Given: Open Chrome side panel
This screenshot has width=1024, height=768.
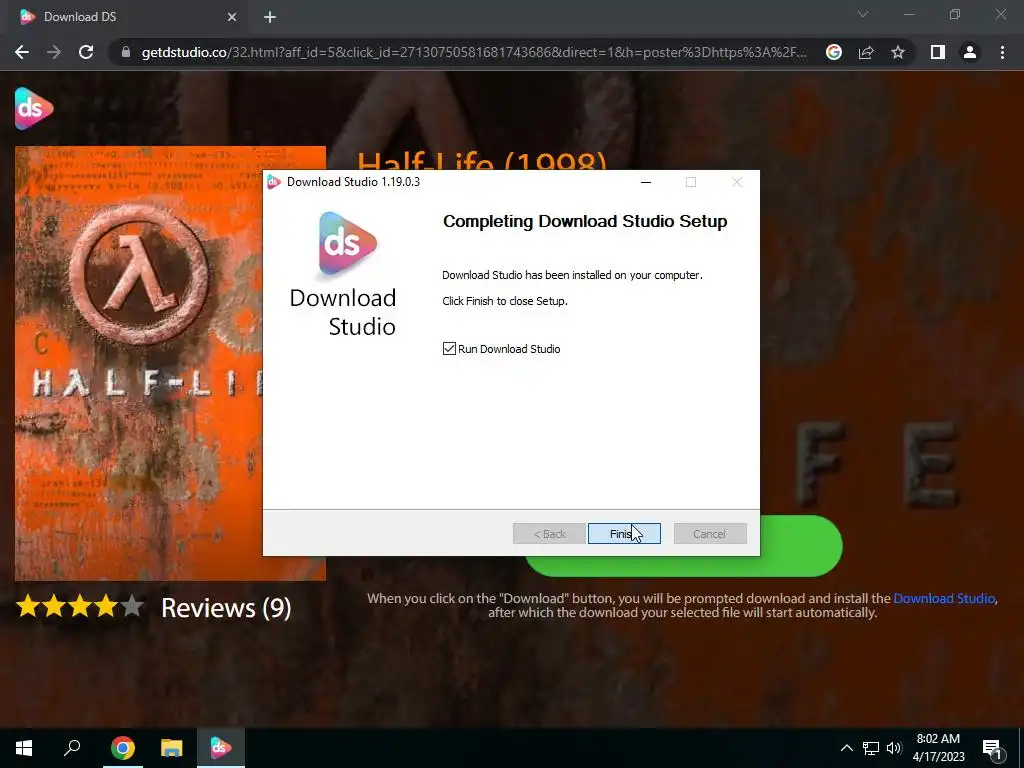Looking at the screenshot, I should (938, 52).
